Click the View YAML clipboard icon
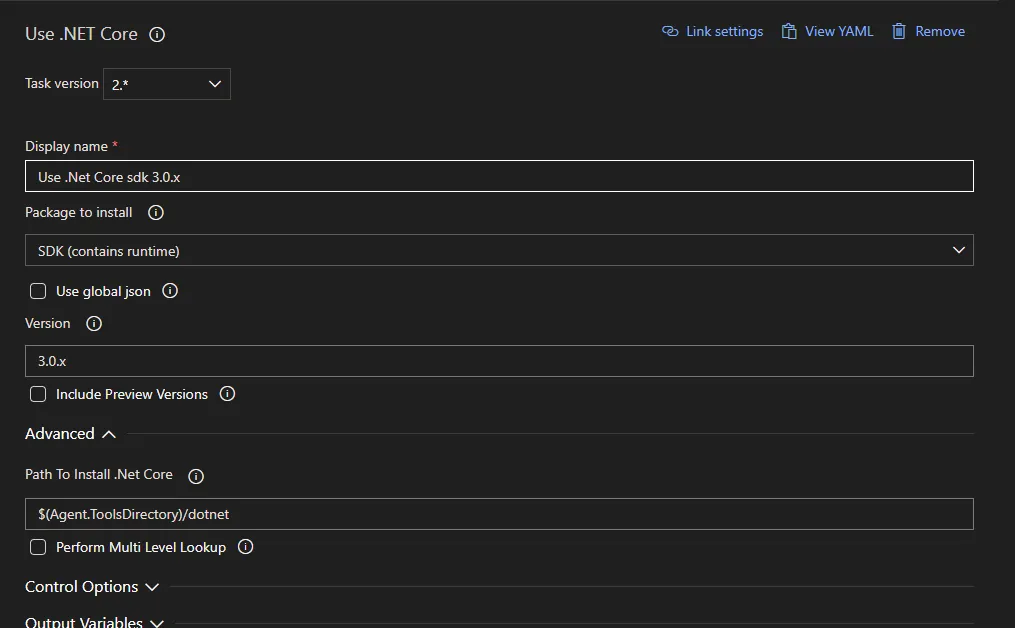This screenshot has height=628, width=1015. [789, 31]
